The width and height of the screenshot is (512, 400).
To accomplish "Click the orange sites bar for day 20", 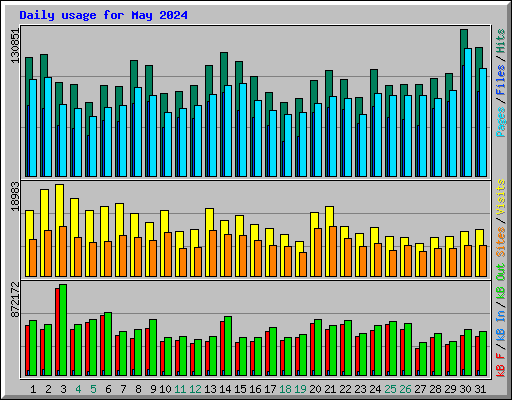I will tap(318, 252).
